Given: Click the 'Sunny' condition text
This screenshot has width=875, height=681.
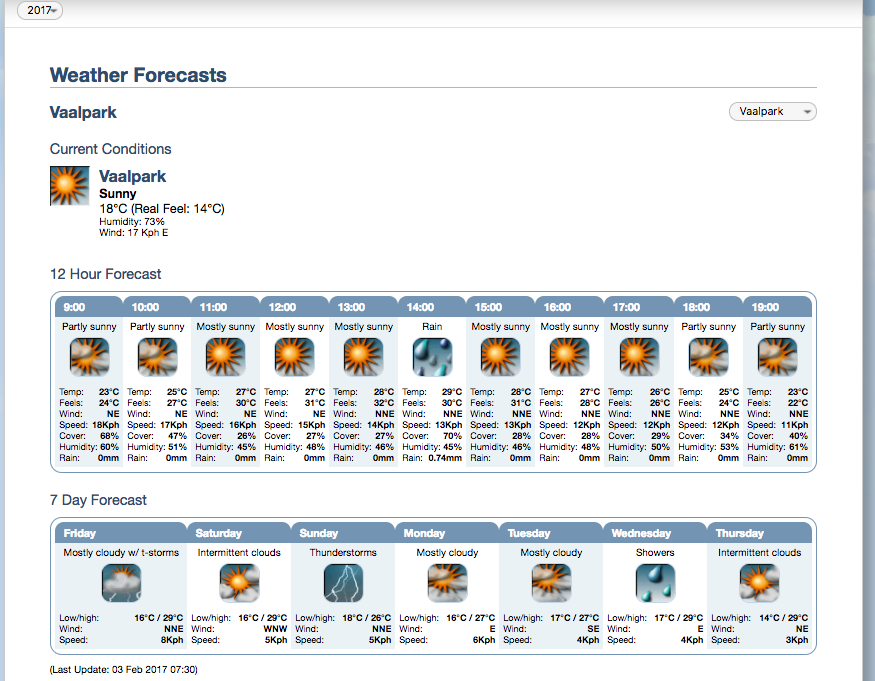Looking at the screenshot, I should click(118, 194).
